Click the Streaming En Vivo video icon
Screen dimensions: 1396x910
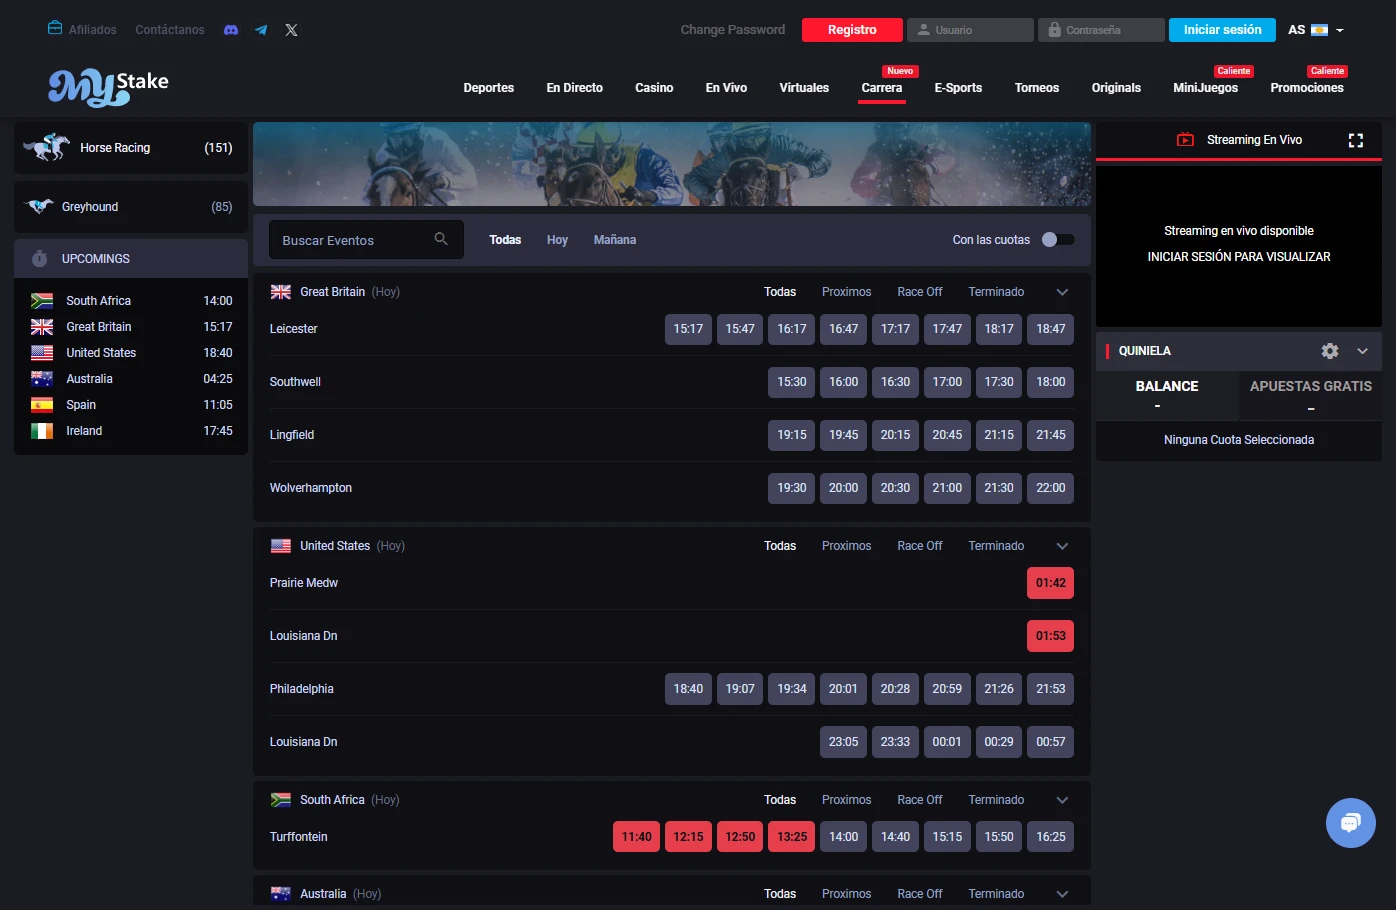(x=1185, y=140)
